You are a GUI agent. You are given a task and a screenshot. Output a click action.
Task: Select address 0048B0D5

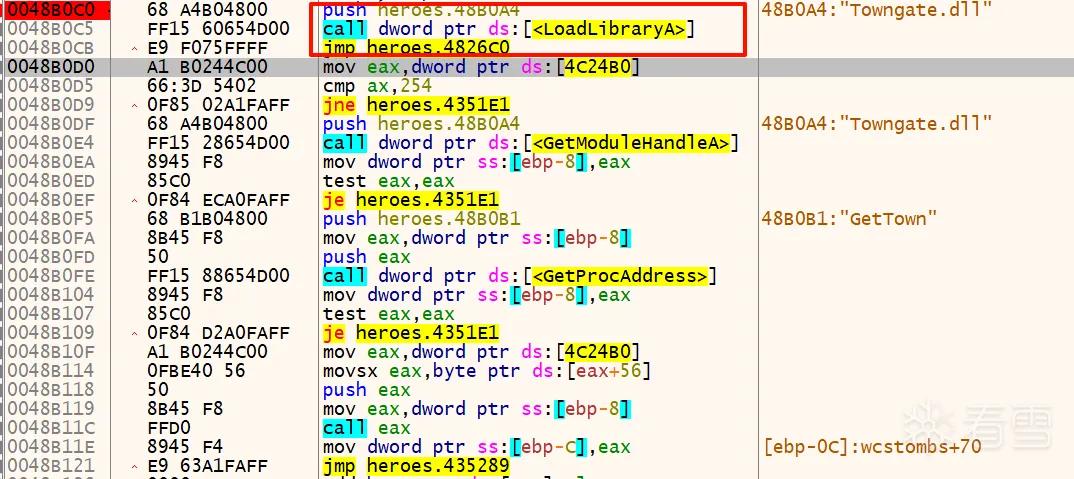(52, 86)
